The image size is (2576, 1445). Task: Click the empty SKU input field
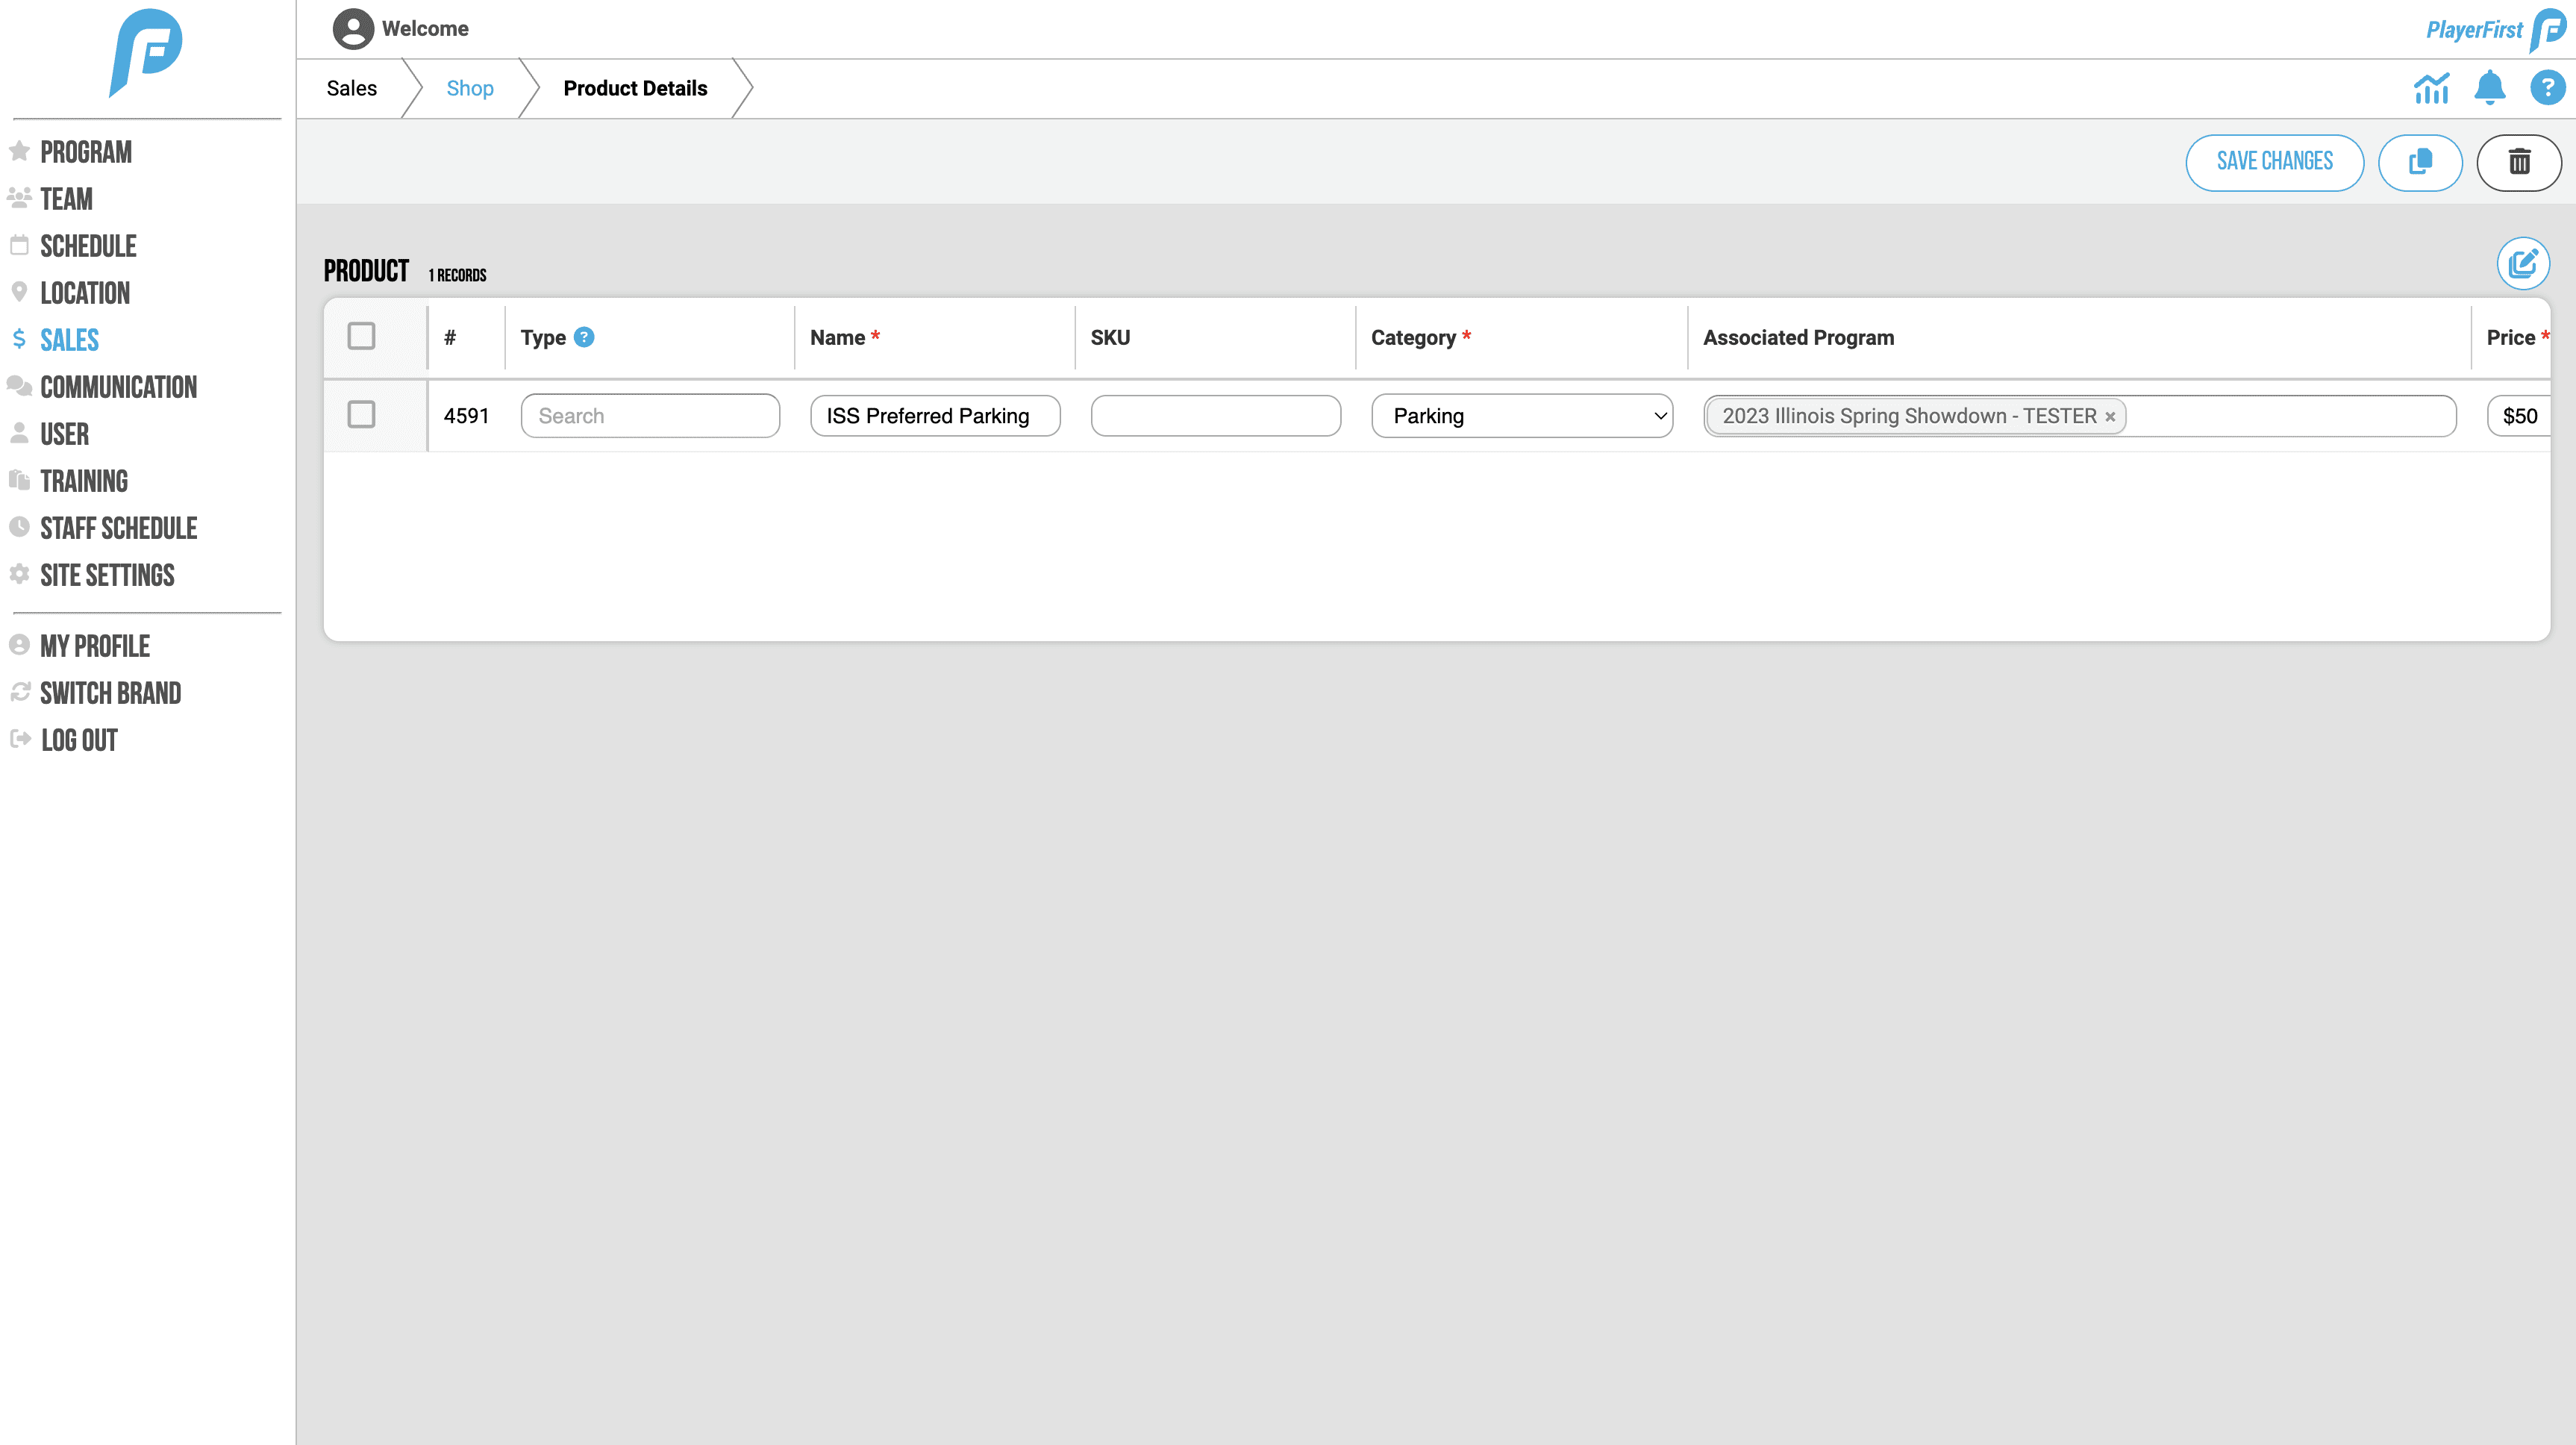(x=1215, y=416)
